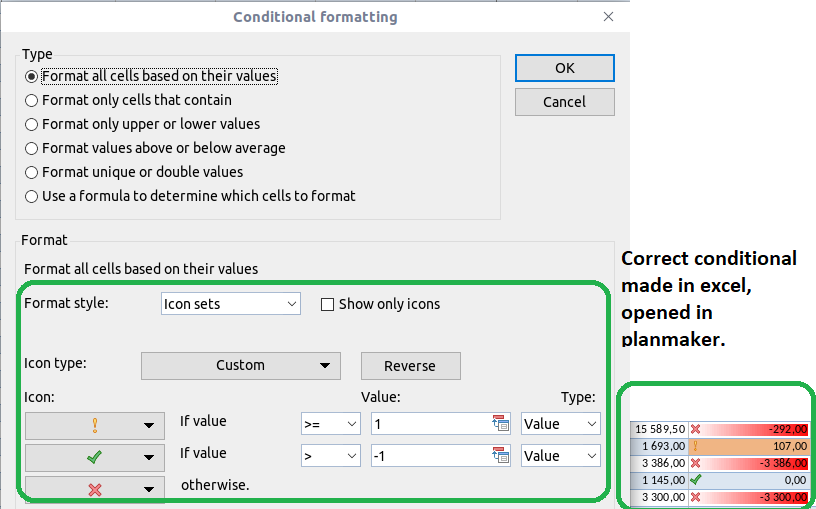This screenshot has height=509, width=816.
Task: Open the green checkmark icon dropdown
Action: click(x=94, y=457)
